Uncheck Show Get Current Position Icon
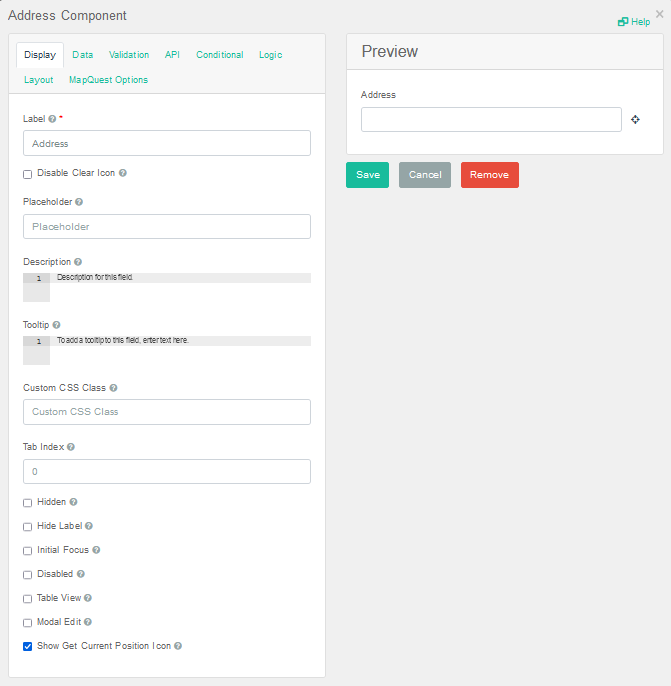This screenshot has width=671, height=686. coord(28,647)
